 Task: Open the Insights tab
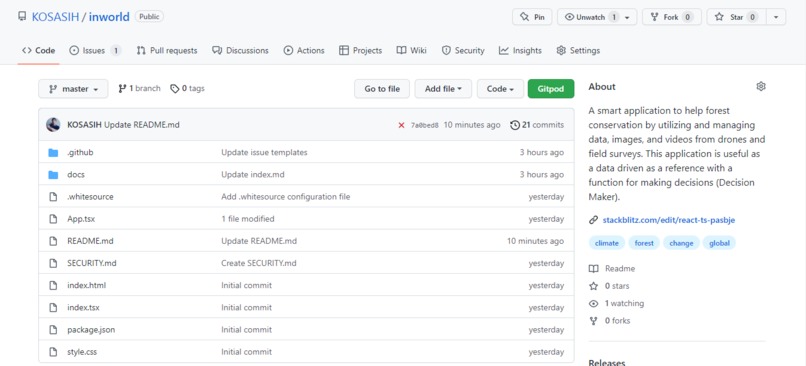[x=520, y=50]
